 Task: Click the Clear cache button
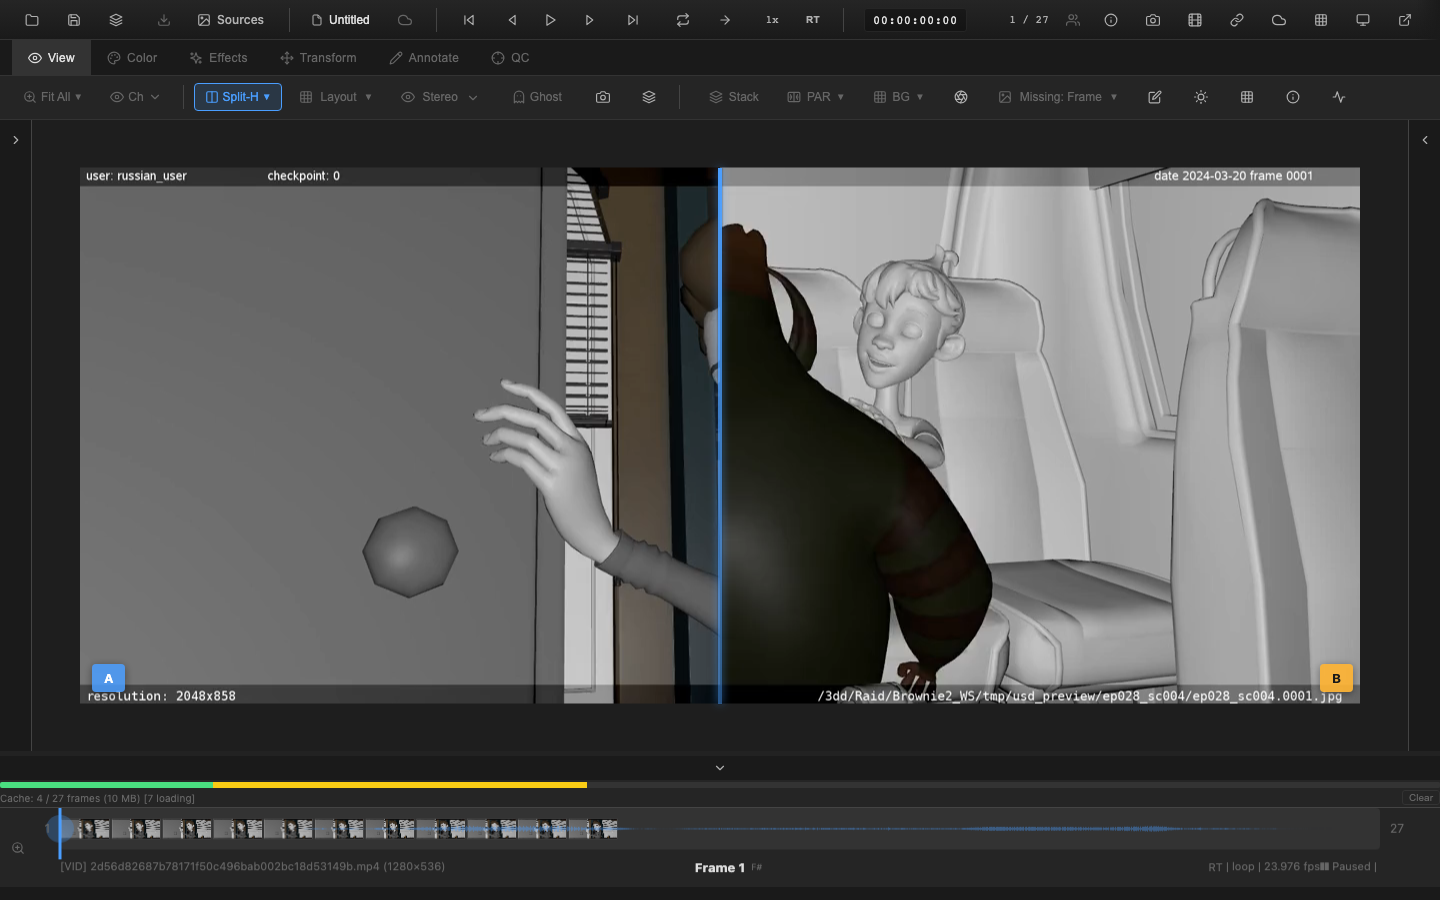click(x=1419, y=798)
